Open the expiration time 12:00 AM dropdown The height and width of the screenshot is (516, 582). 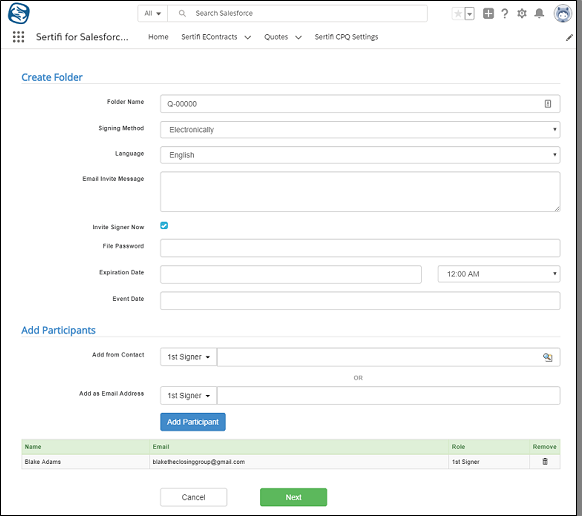[x=499, y=274]
